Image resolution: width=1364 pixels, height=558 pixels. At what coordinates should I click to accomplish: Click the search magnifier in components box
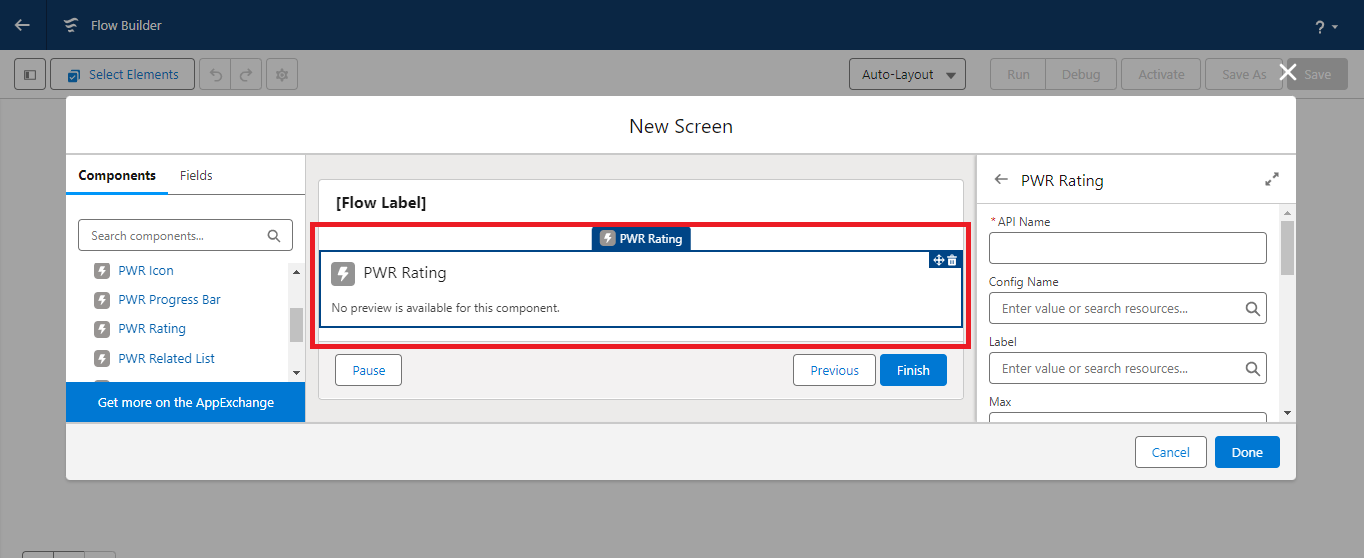[x=274, y=236]
